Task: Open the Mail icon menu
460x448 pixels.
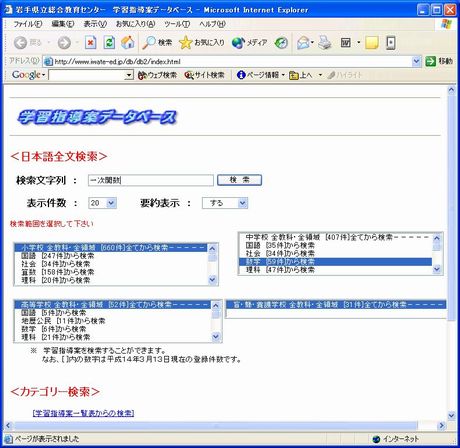Action: click(x=305, y=43)
